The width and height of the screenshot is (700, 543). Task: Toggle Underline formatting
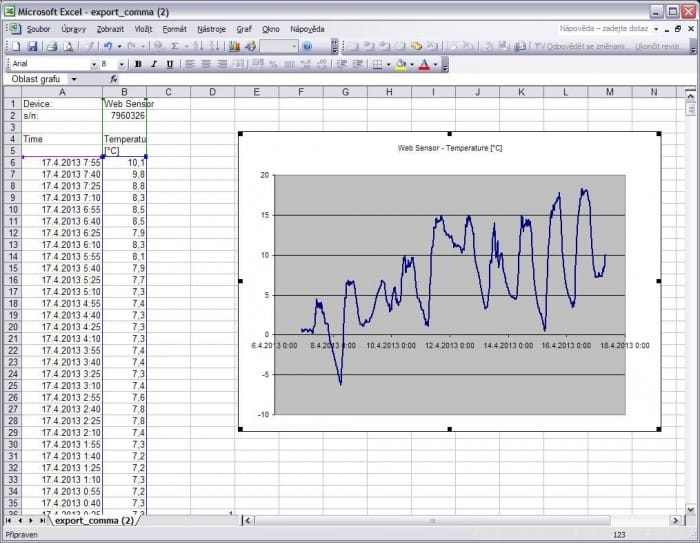(x=170, y=64)
